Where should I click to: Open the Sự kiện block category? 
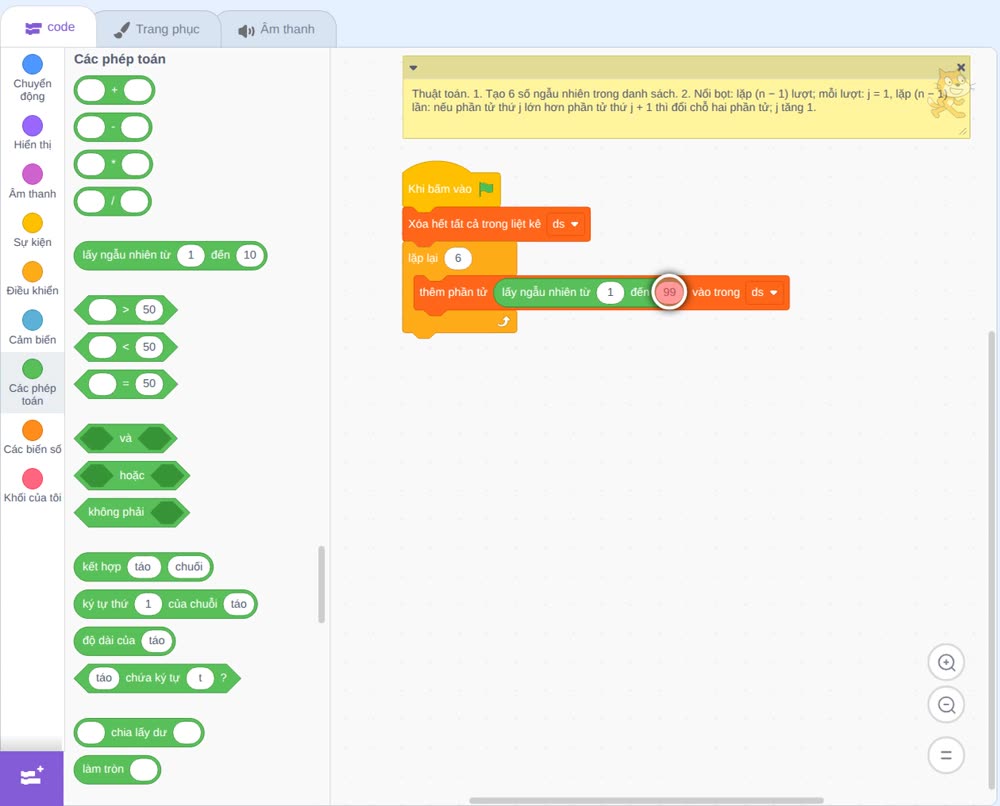pos(33,230)
